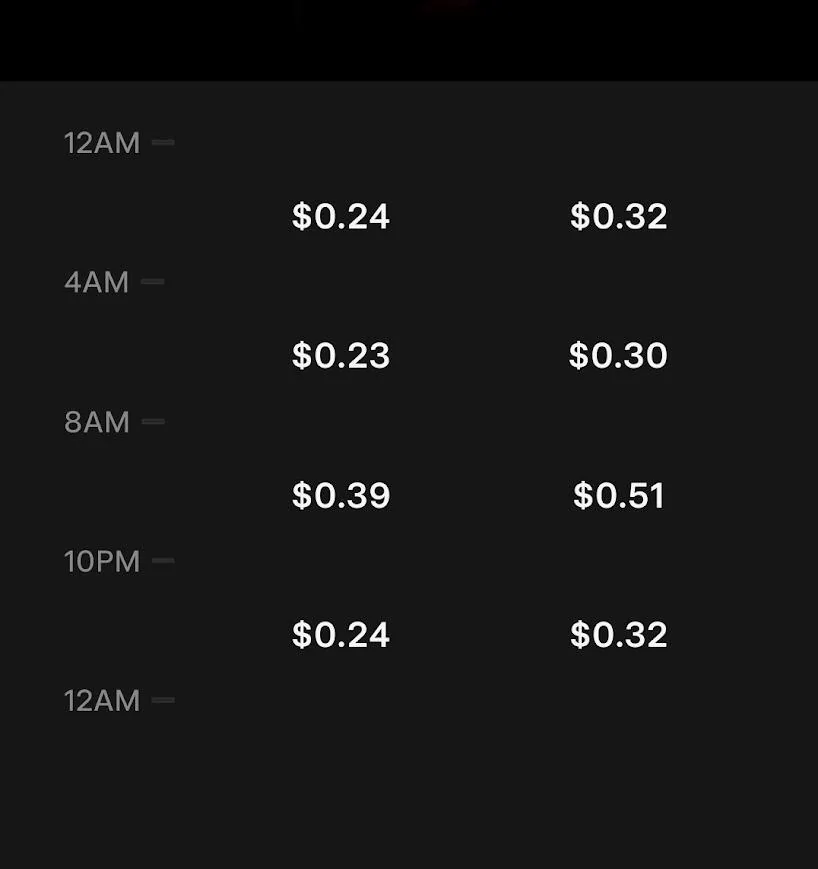Click the $0.24 rate after 10PM
Viewport: 818px width, 869px height.
[x=340, y=635]
